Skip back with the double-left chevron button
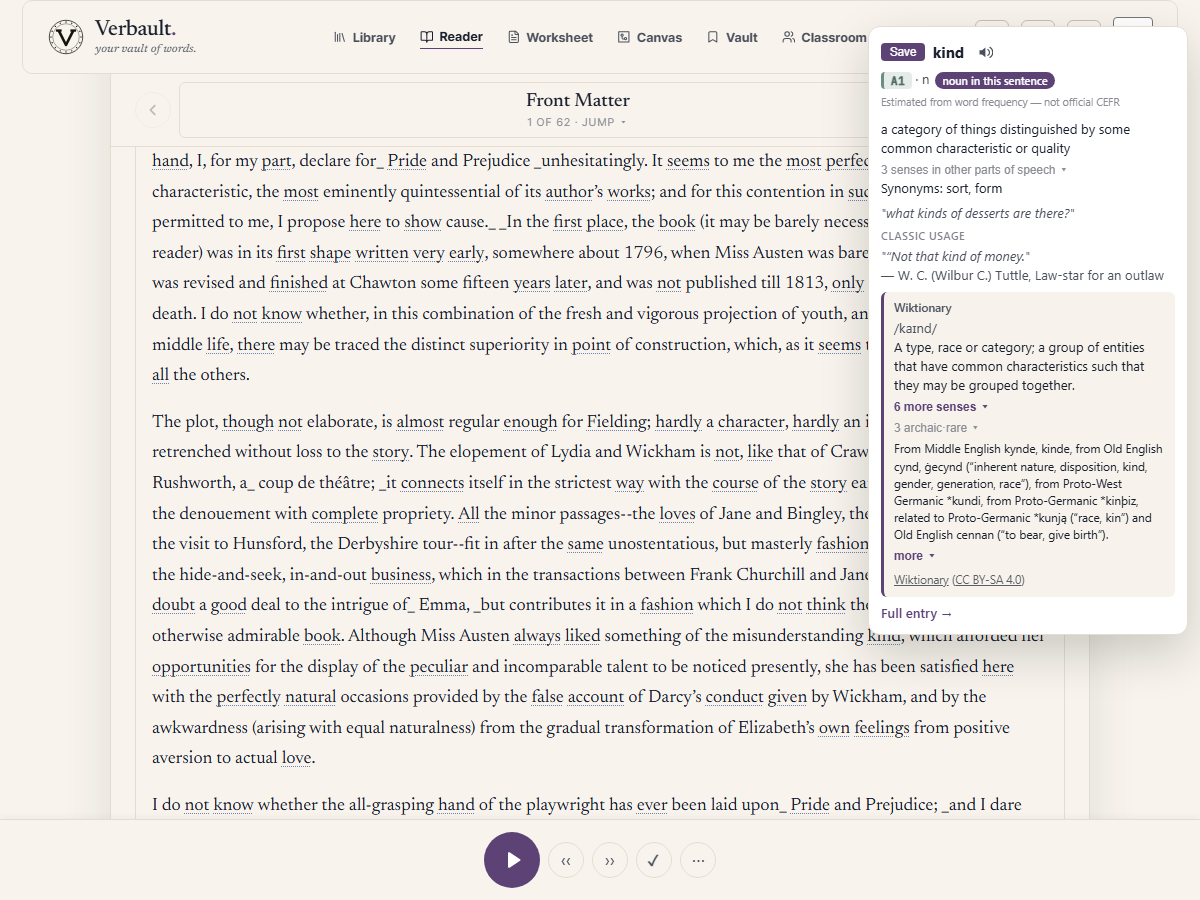 [x=566, y=860]
